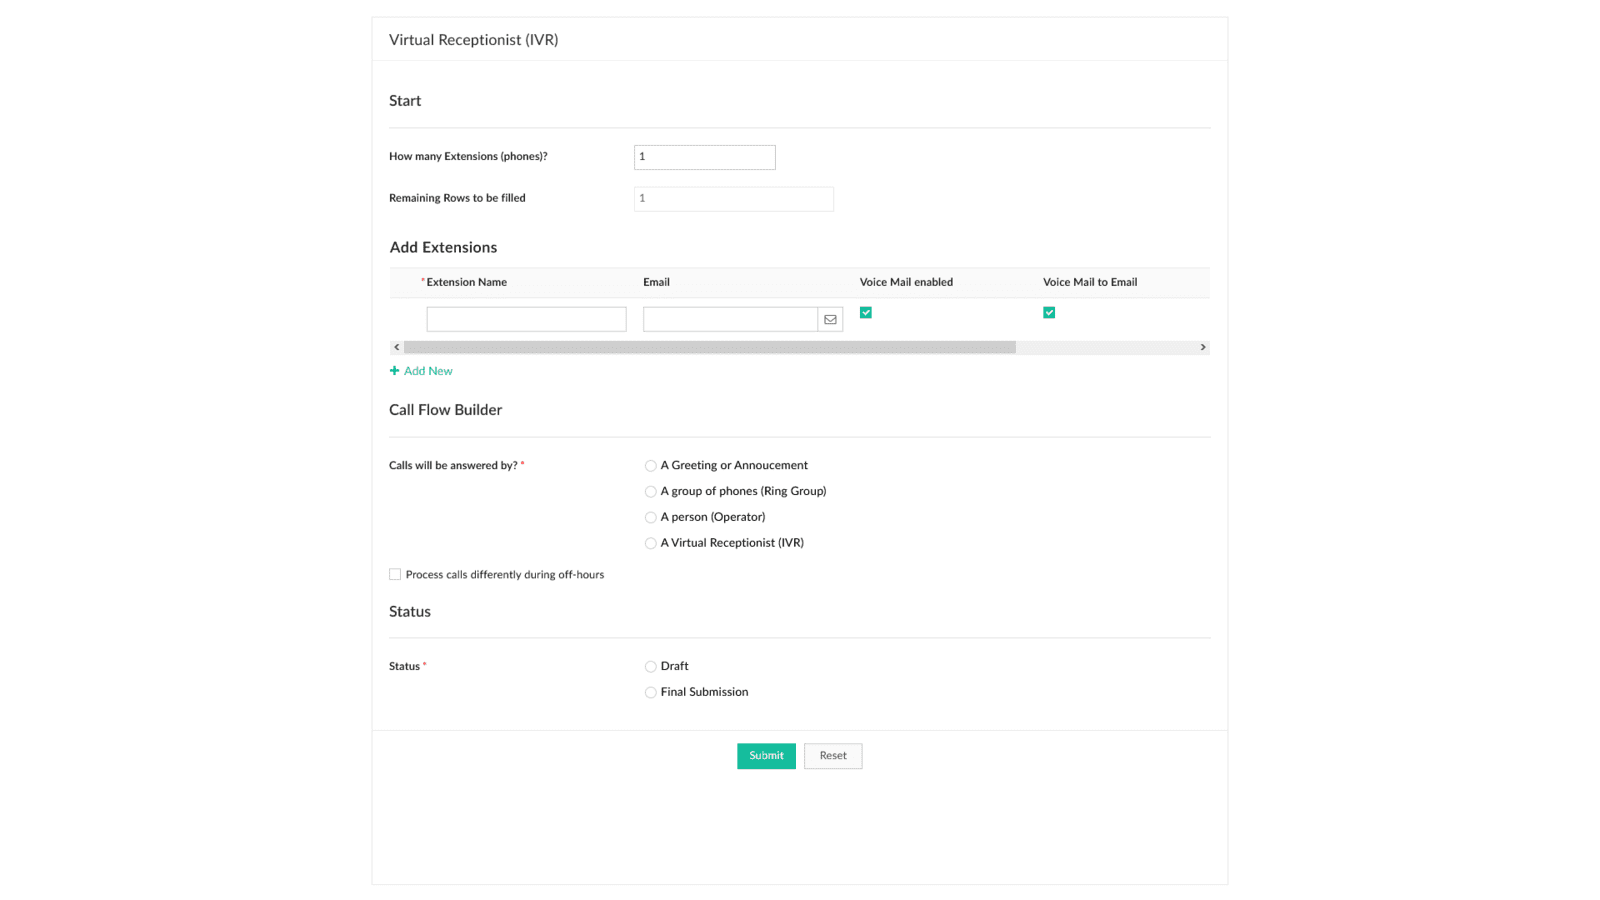The width and height of the screenshot is (1600, 900).
Task: Click the Extension Name text field
Action: [526, 319]
